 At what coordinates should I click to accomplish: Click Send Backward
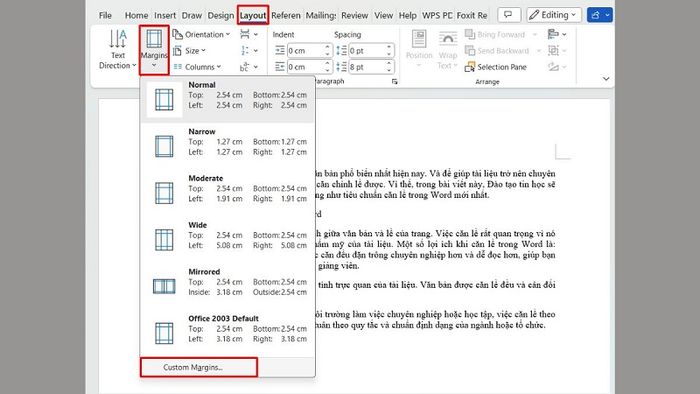point(496,51)
